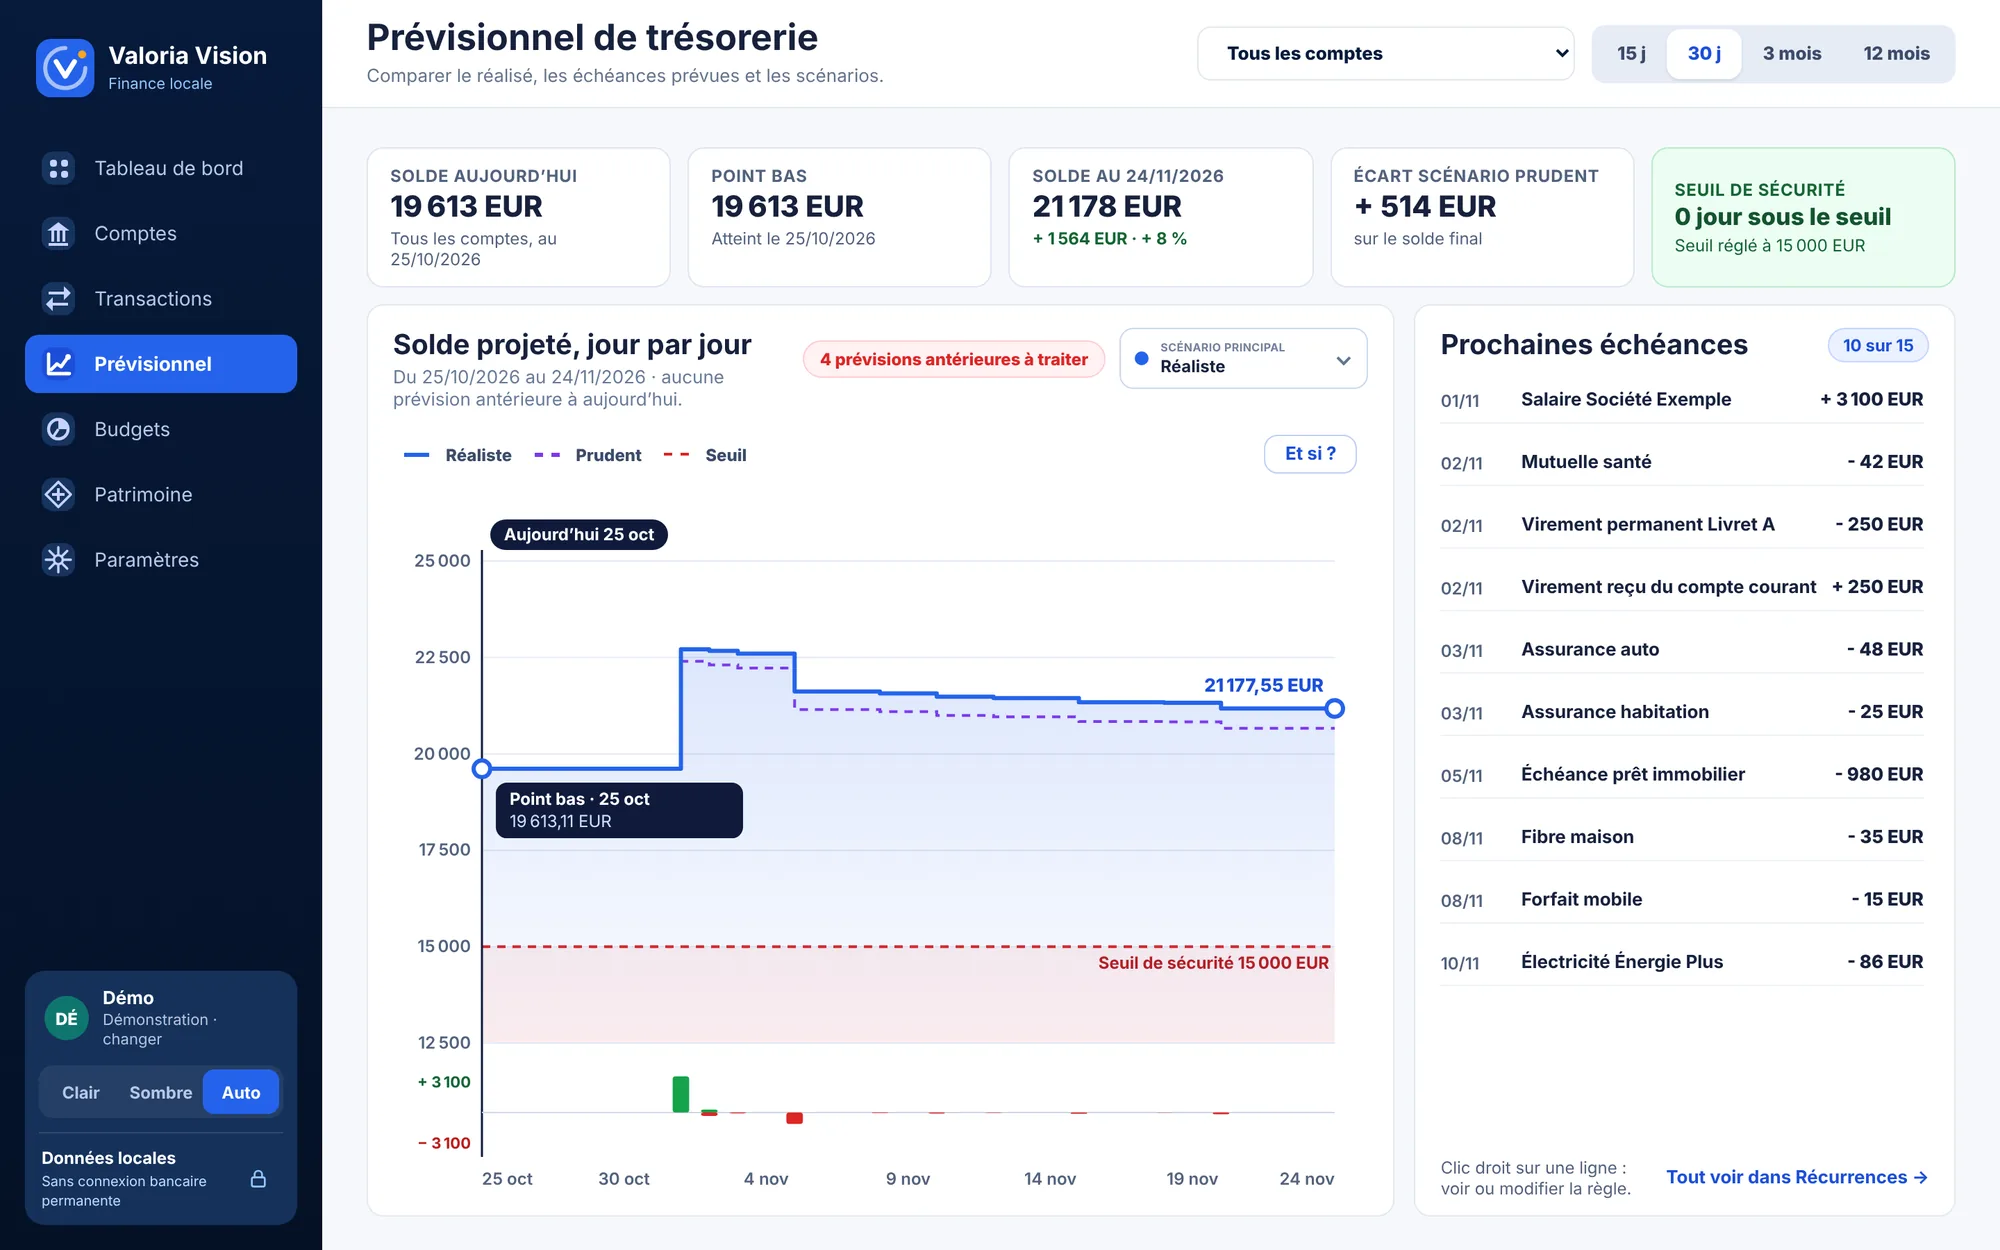Select the Fibre maison row

tap(1682, 837)
